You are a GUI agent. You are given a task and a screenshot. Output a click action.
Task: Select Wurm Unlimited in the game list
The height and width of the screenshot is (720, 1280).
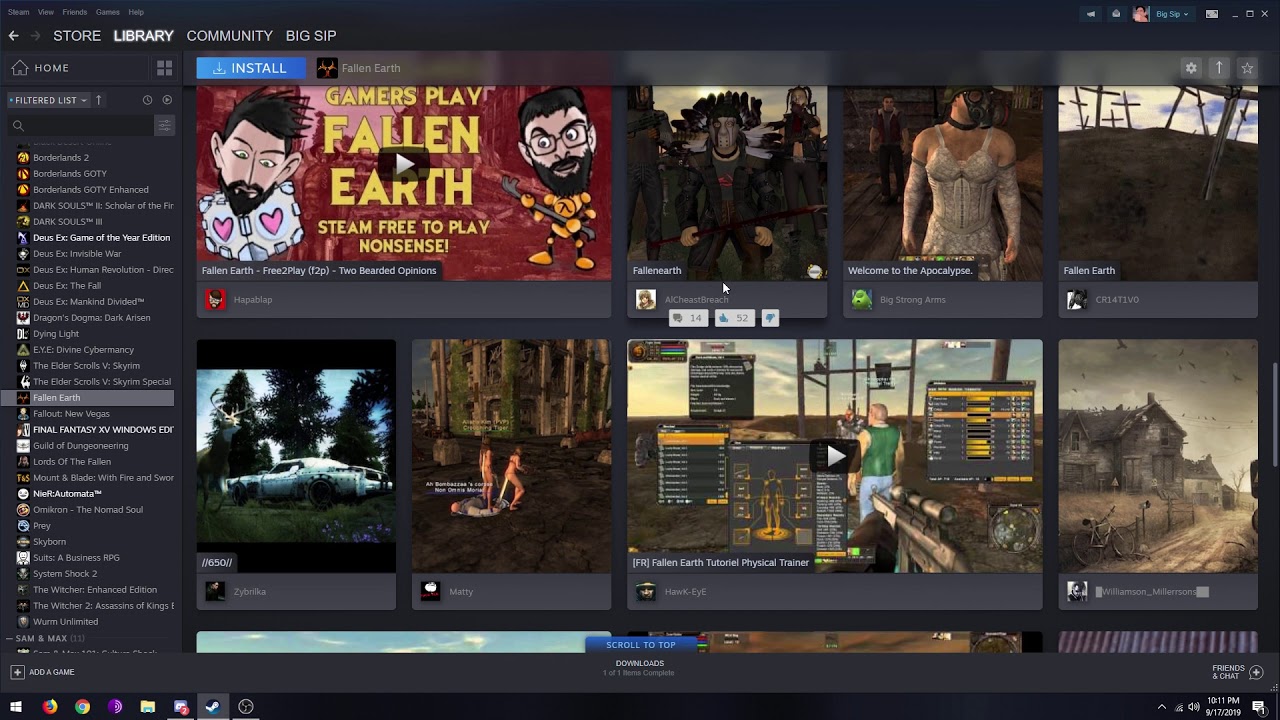[65, 621]
